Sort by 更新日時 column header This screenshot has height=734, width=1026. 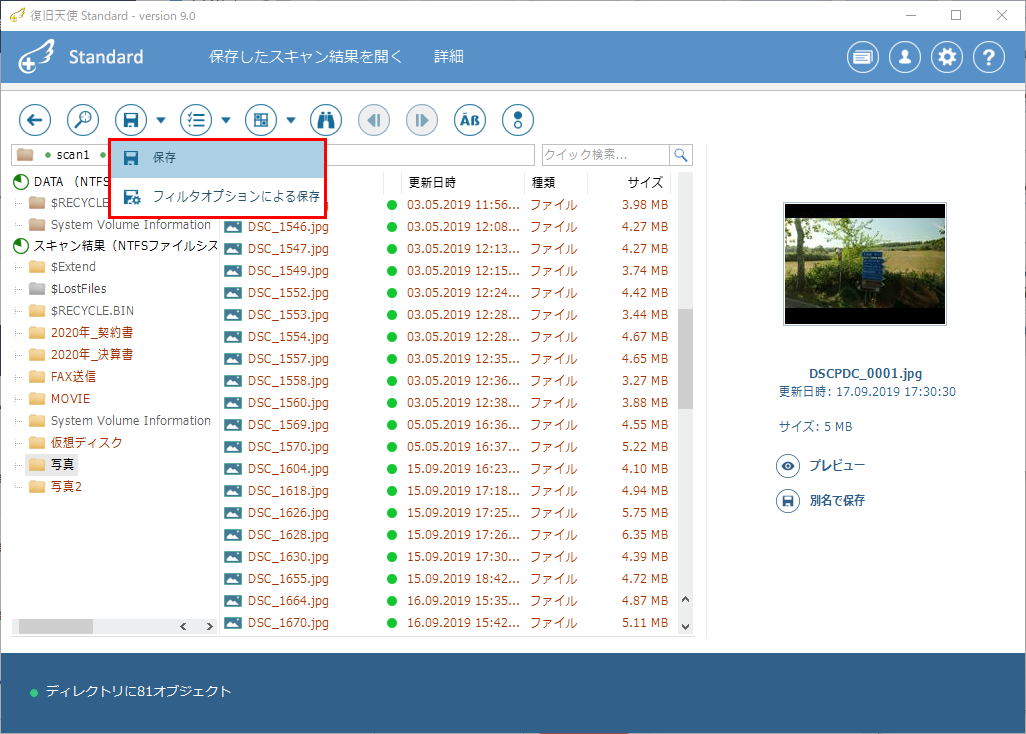pyautogui.click(x=432, y=183)
